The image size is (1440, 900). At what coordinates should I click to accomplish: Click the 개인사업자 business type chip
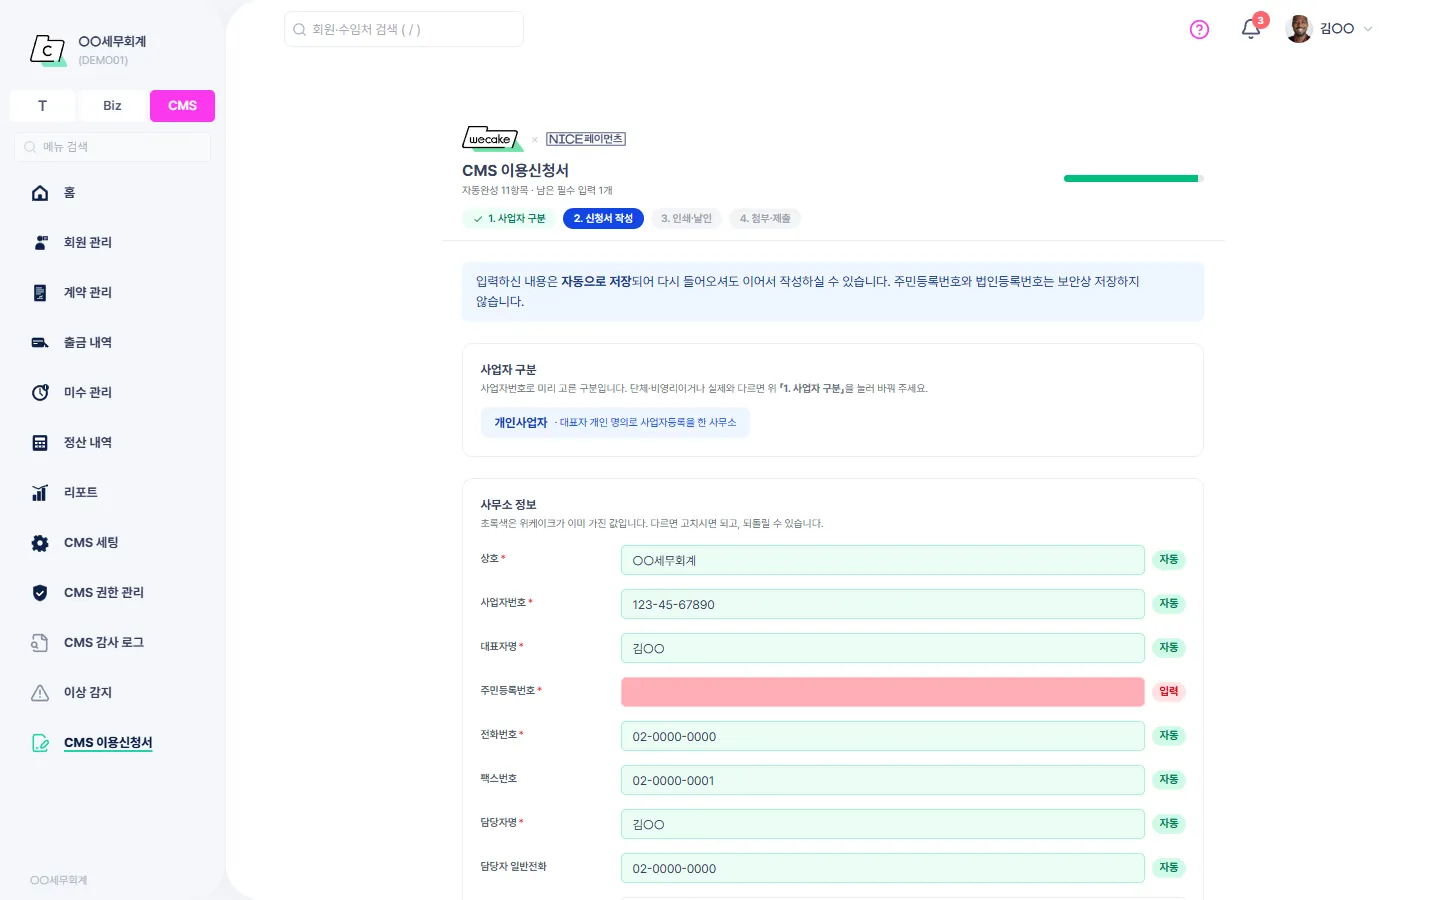tap(615, 423)
